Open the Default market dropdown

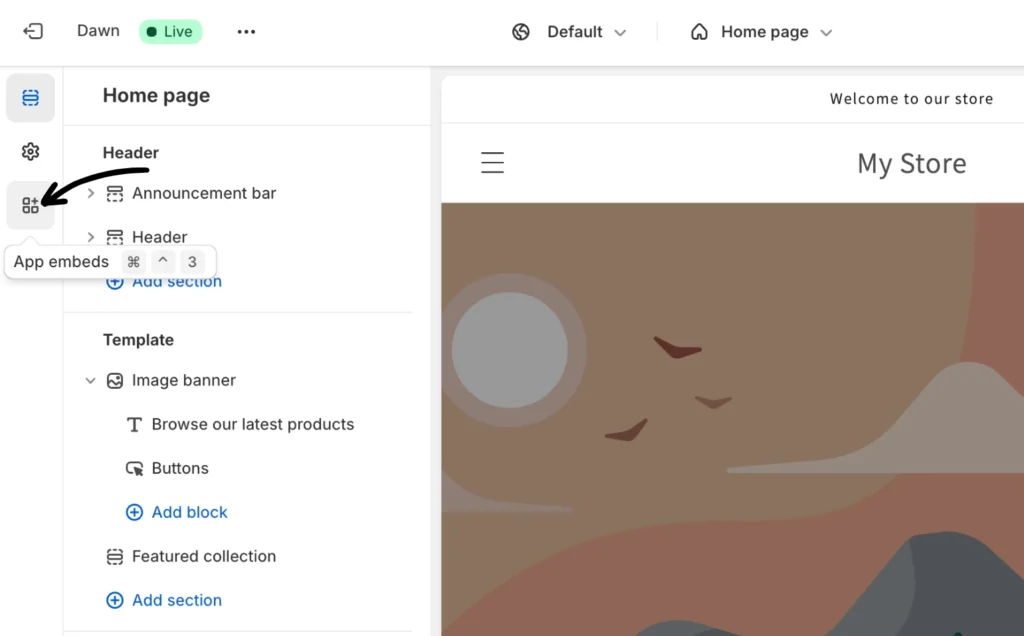pyautogui.click(x=570, y=32)
